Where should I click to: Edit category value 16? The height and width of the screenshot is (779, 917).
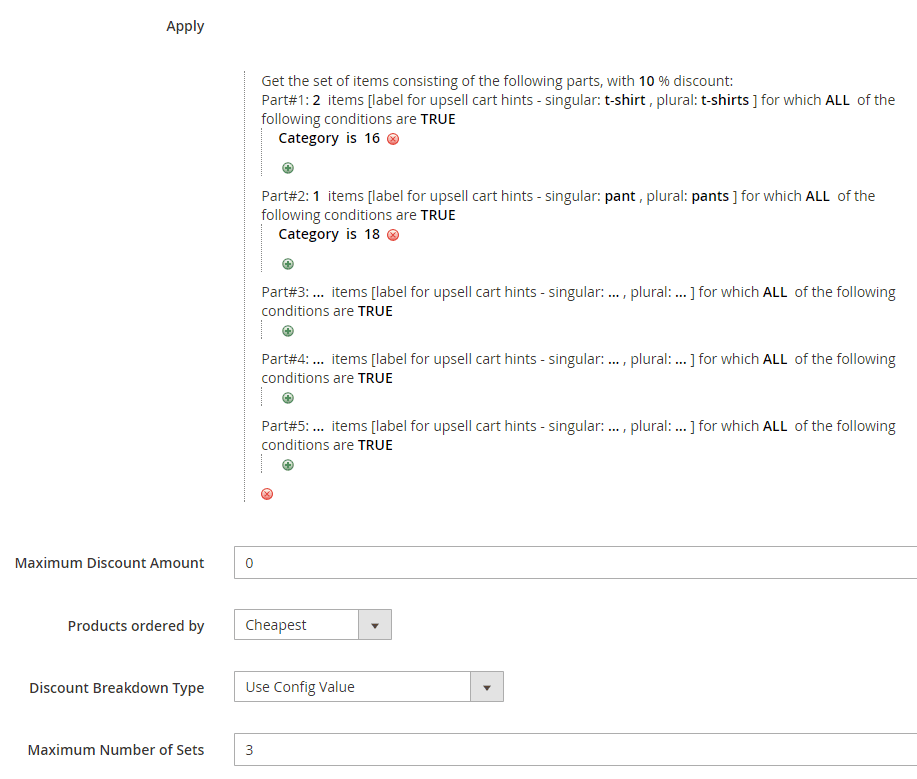[x=372, y=139]
